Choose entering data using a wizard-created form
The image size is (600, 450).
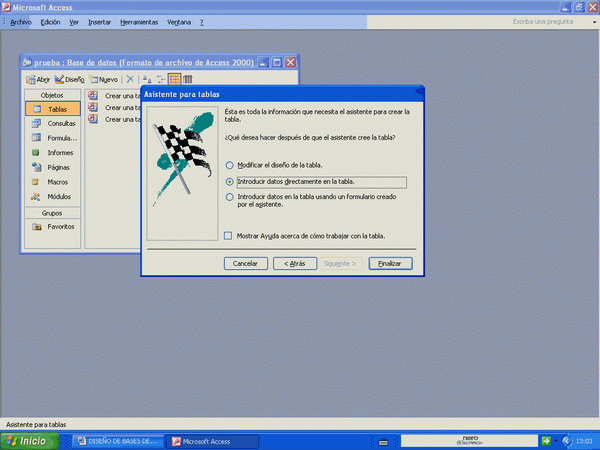311,201
